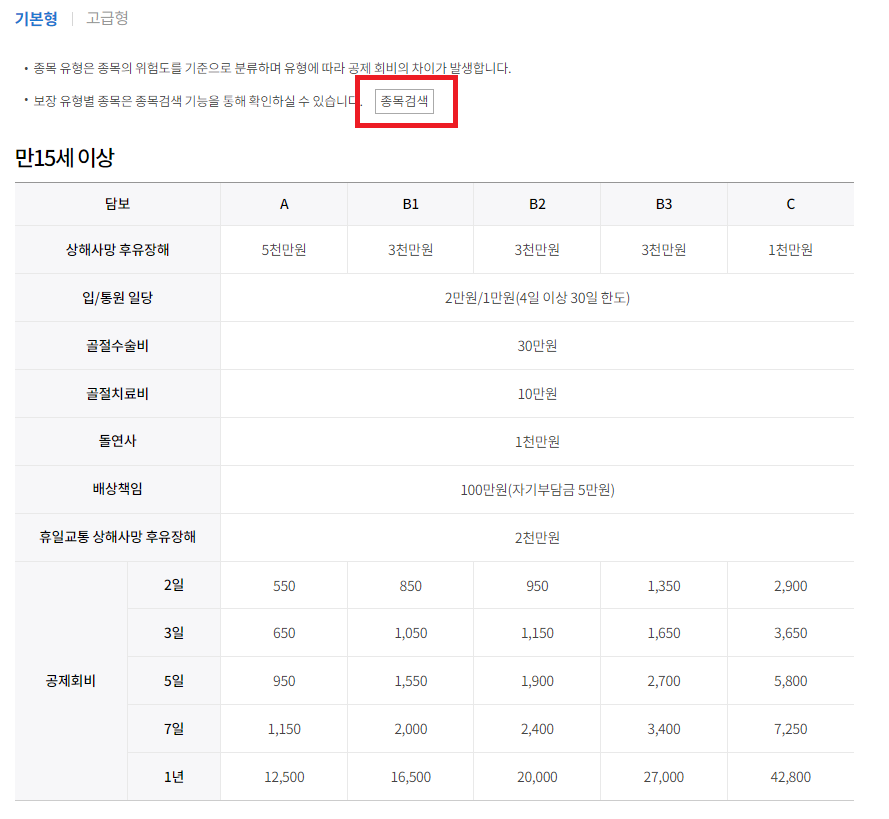Select column header B3
The width and height of the screenshot is (889, 819).
664,204
